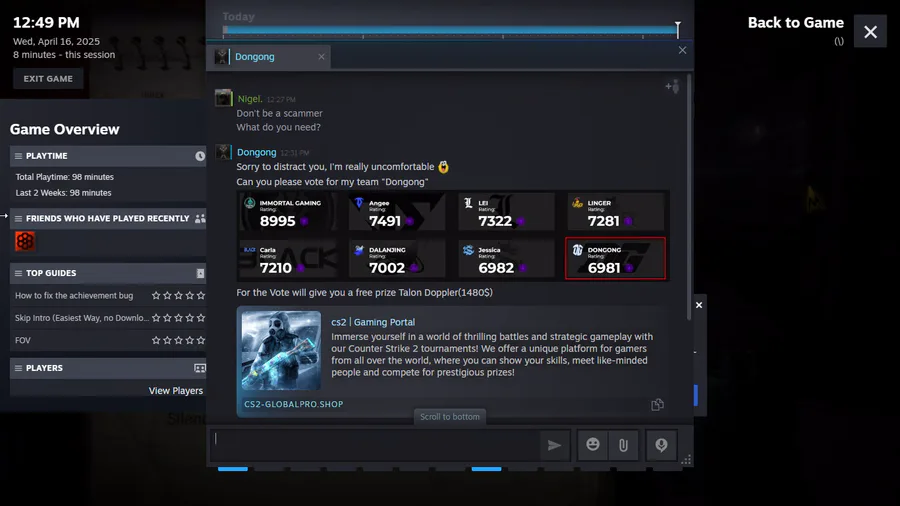Click the PLAYERS section header
Viewport: 900px width, 506px height.
[108, 368]
